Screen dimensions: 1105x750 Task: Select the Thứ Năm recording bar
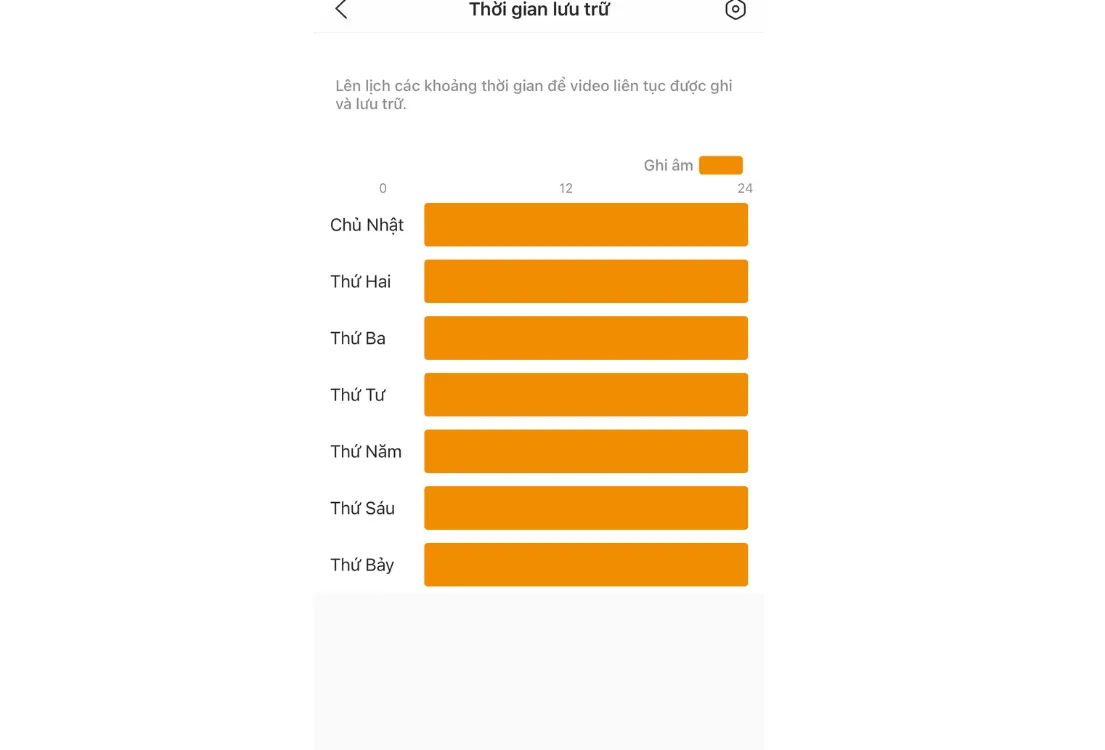coord(585,451)
